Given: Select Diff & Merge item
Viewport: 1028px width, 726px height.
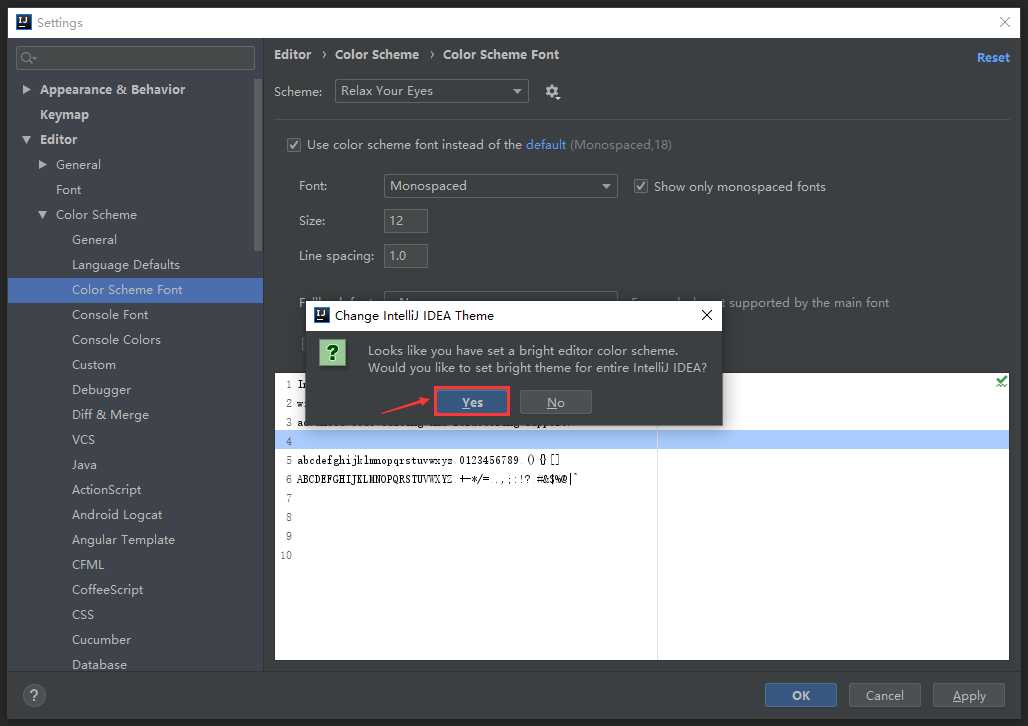Looking at the screenshot, I should coord(110,414).
